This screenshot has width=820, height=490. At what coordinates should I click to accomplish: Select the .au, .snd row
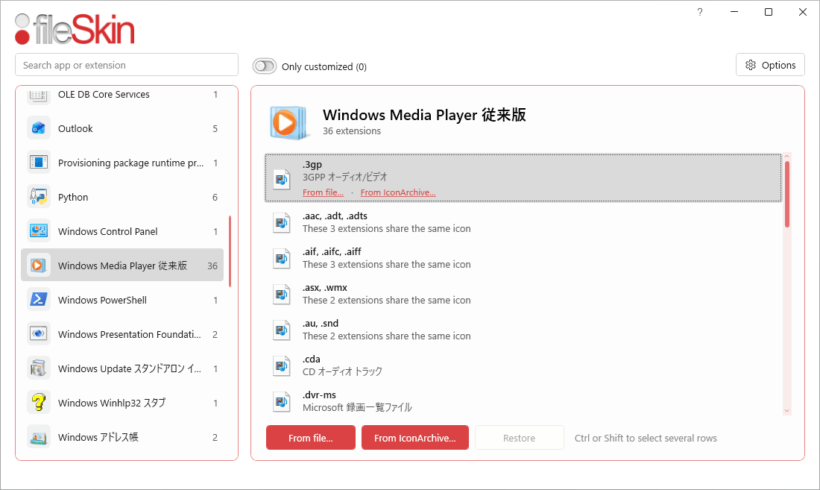pyautogui.click(x=523, y=329)
